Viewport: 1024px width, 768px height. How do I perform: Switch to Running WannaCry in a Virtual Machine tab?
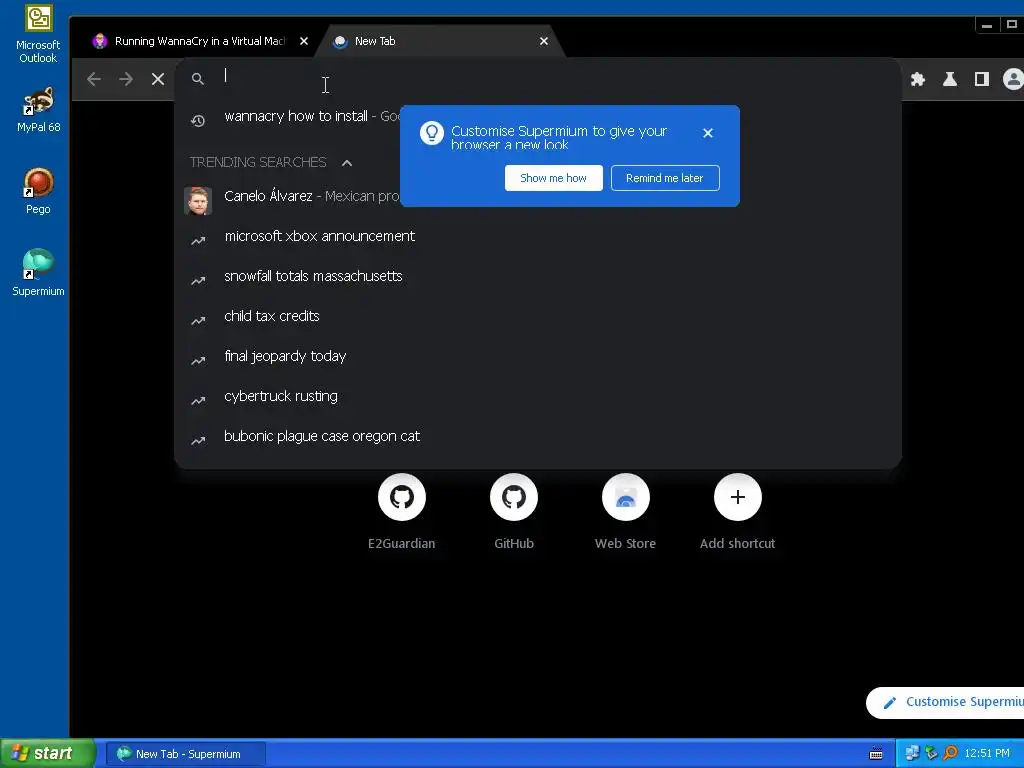(x=197, y=41)
